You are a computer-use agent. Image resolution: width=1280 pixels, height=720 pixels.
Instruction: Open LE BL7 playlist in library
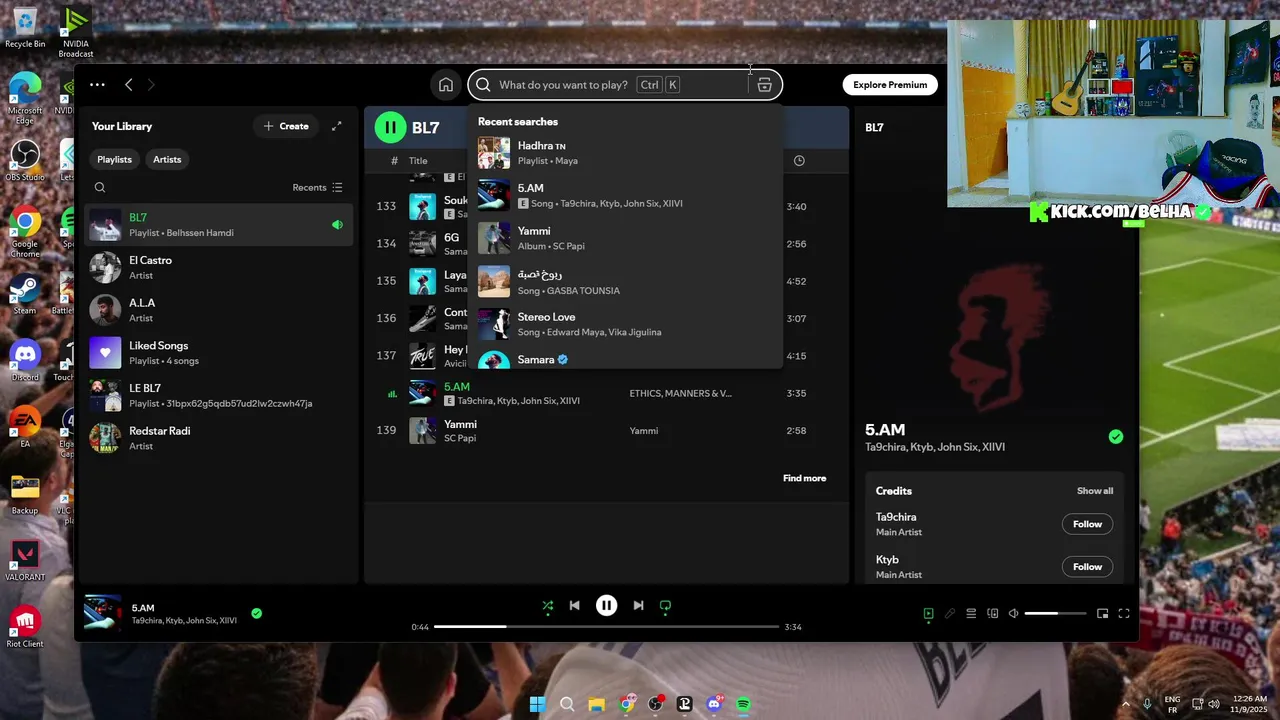pyautogui.click(x=218, y=395)
